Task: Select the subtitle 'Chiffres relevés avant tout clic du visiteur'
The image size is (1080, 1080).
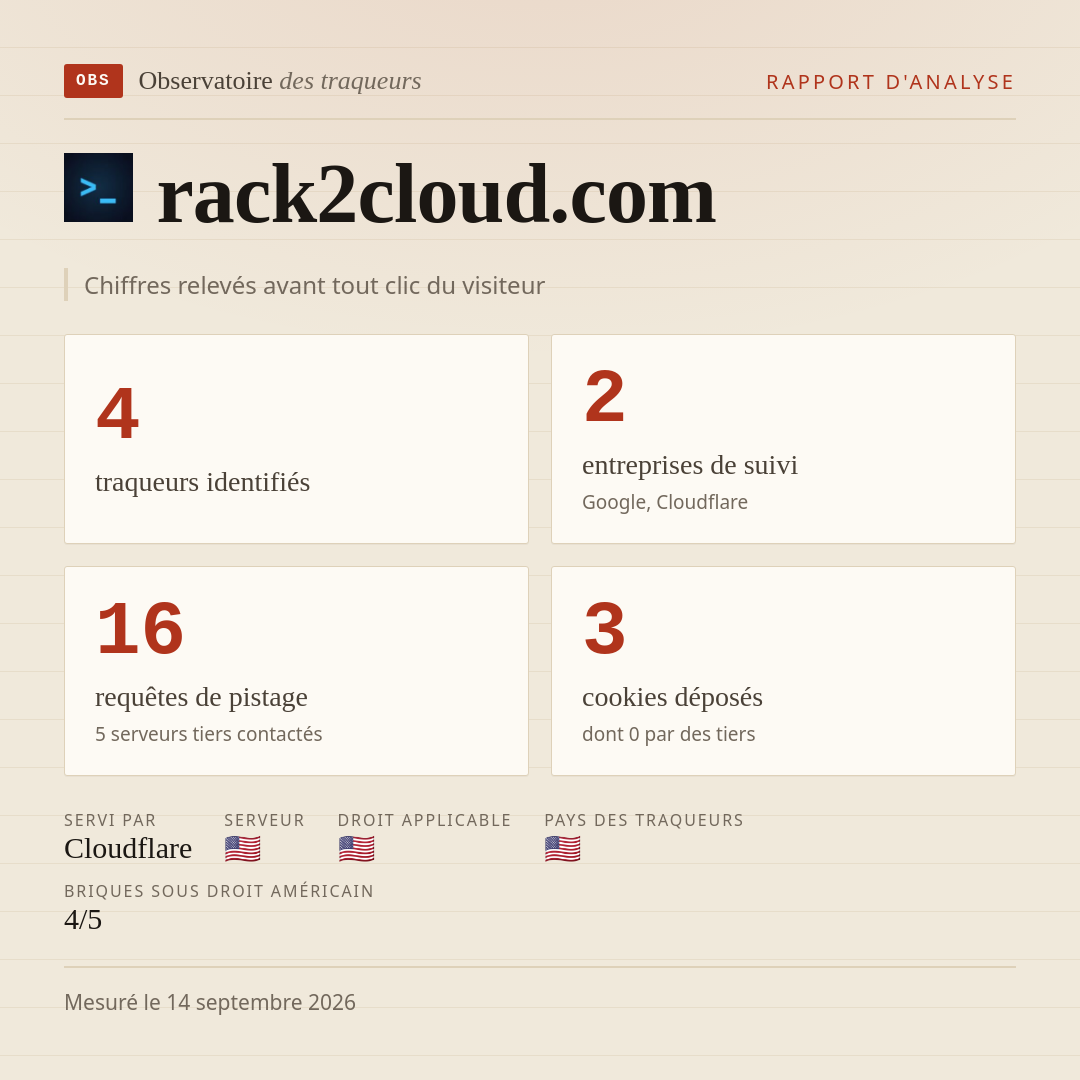Action: tap(314, 285)
